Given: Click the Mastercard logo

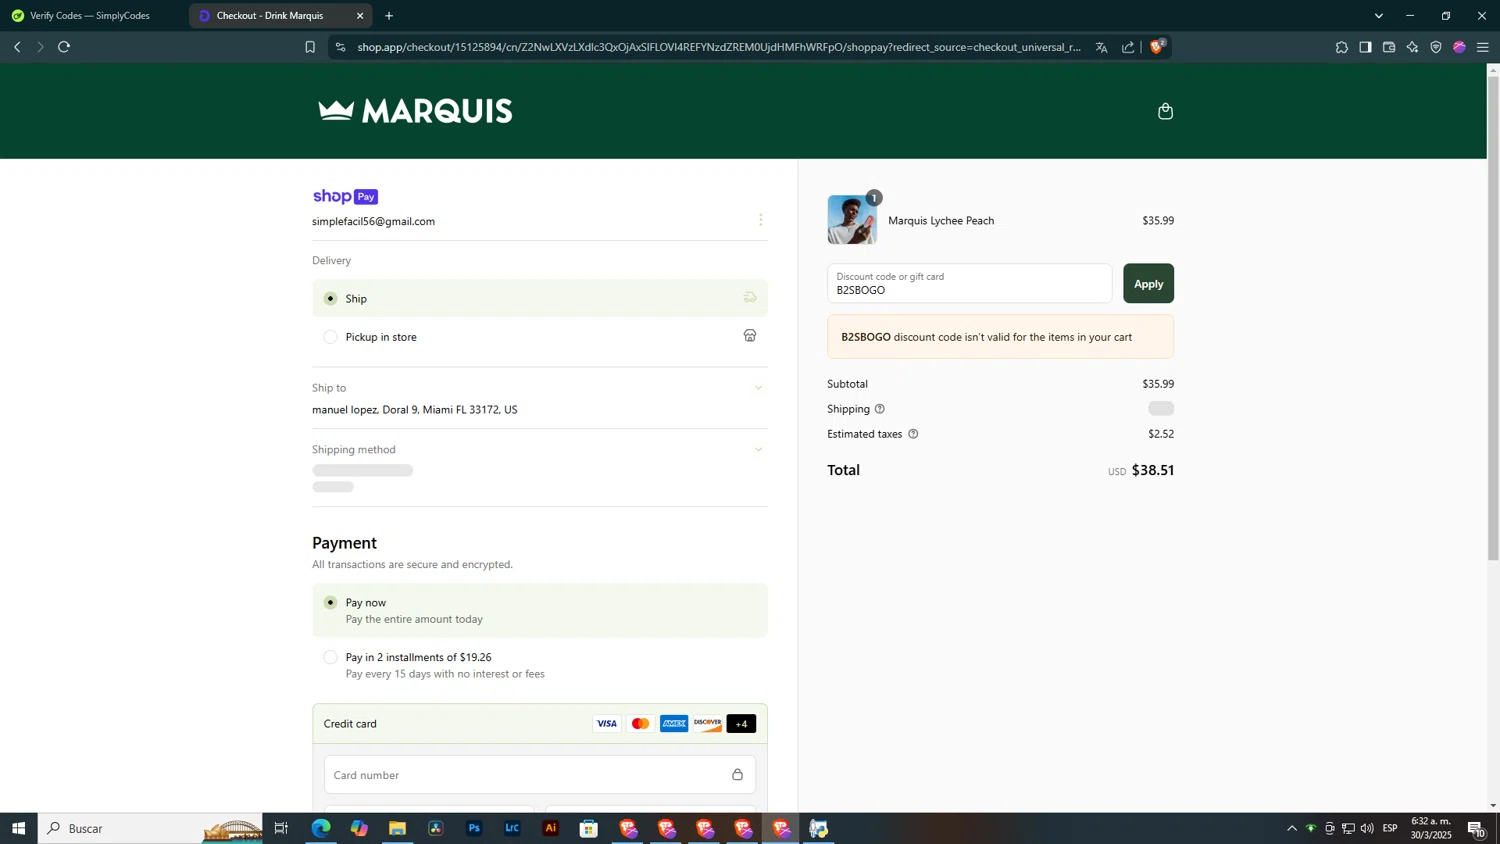Looking at the screenshot, I should 641,724.
